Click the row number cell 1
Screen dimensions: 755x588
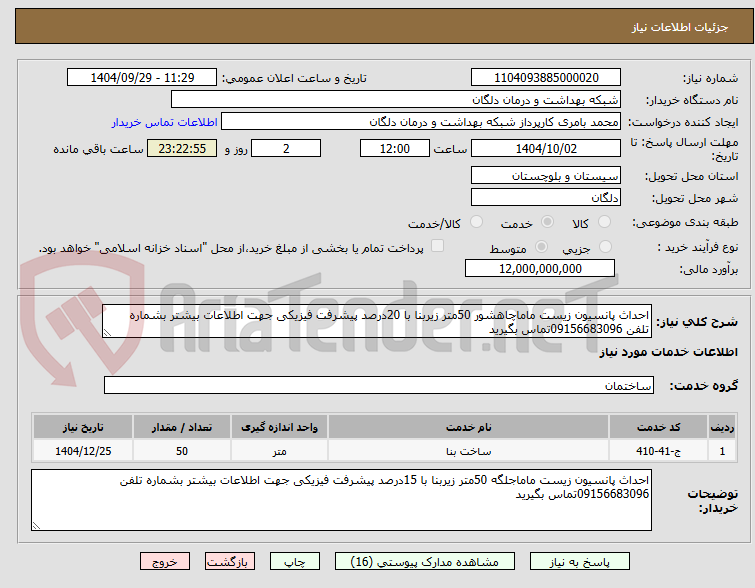point(722,451)
